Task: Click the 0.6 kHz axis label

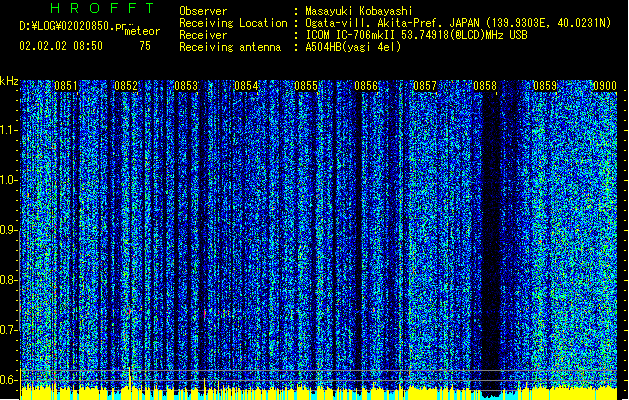Action: (x=9, y=380)
